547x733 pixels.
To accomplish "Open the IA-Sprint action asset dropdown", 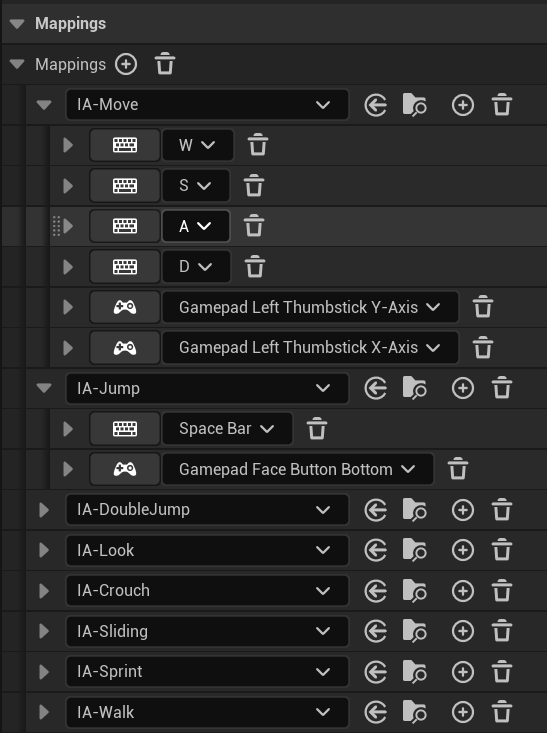I will (x=207, y=672).
